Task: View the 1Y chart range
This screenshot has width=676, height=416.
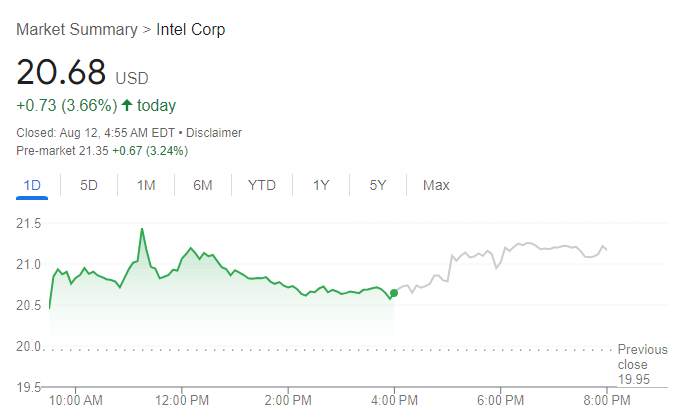Action: [x=321, y=185]
